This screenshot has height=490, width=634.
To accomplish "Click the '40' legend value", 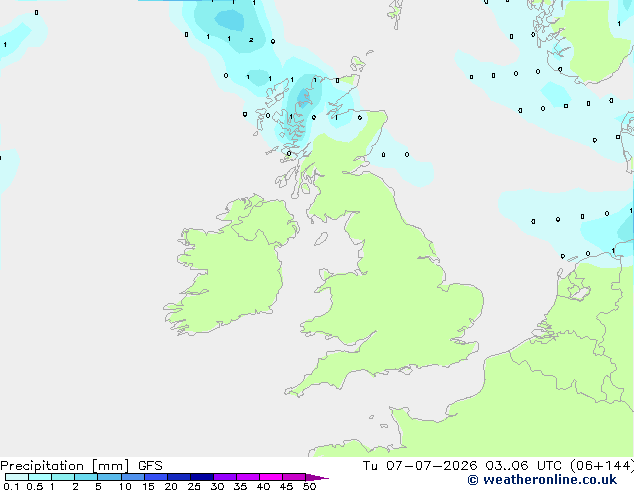I will pos(263,486).
